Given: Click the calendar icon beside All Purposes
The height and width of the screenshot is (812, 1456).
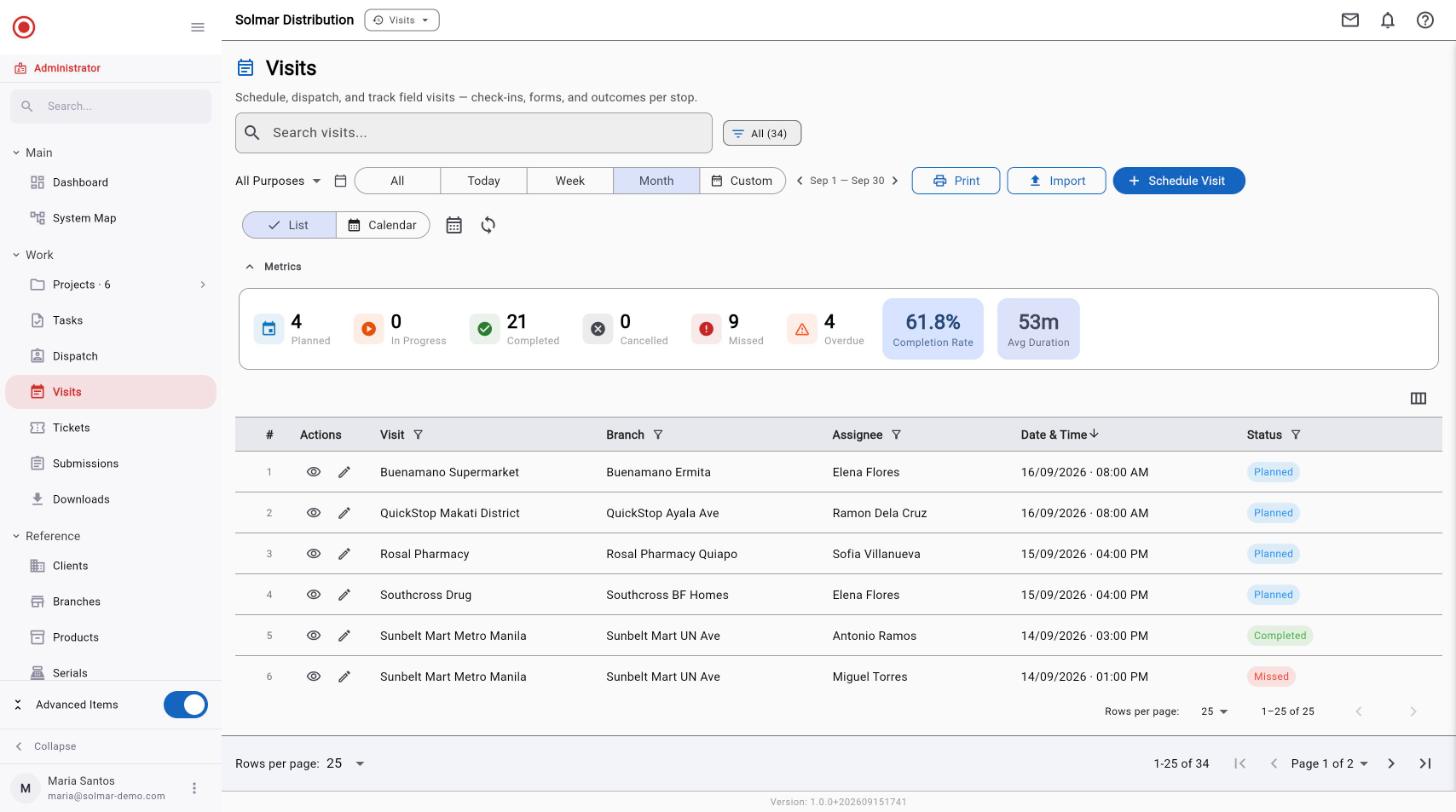Looking at the screenshot, I should pyautogui.click(x=340, y=181).
